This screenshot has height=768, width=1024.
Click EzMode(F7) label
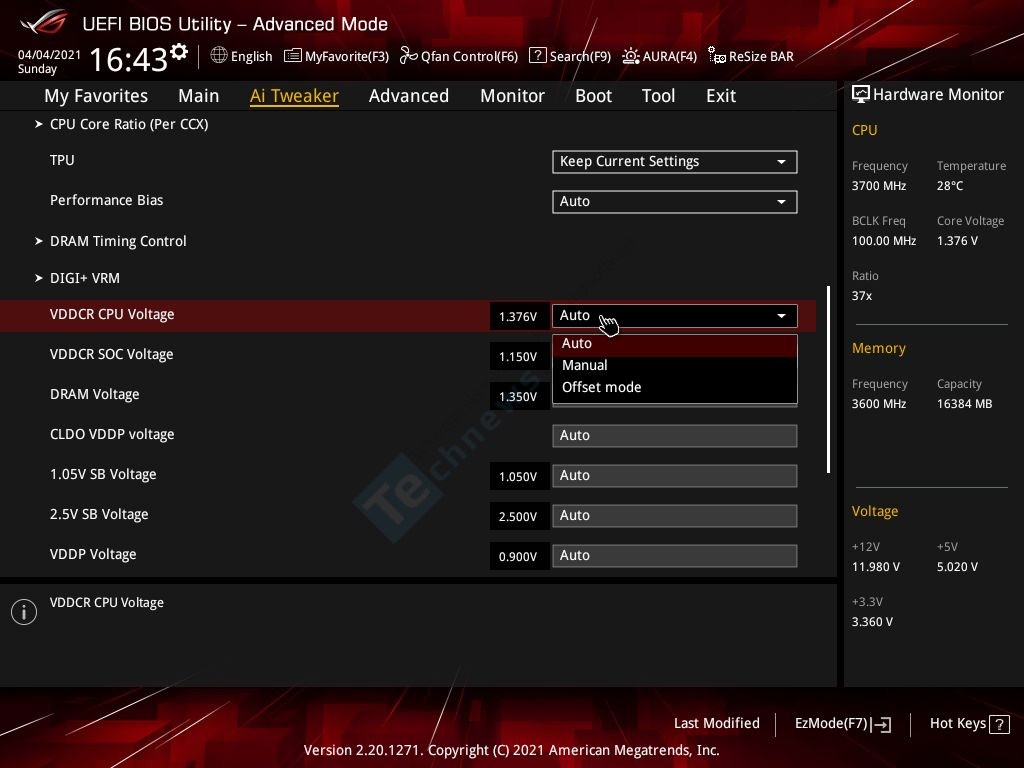click(831, 724)
